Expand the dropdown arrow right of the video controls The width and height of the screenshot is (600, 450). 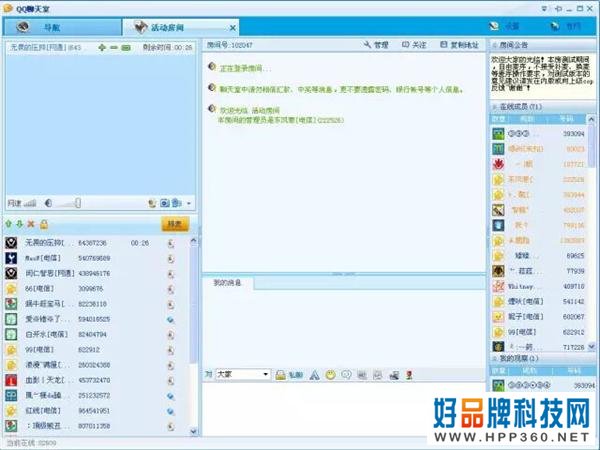click(x=189, y=204)
